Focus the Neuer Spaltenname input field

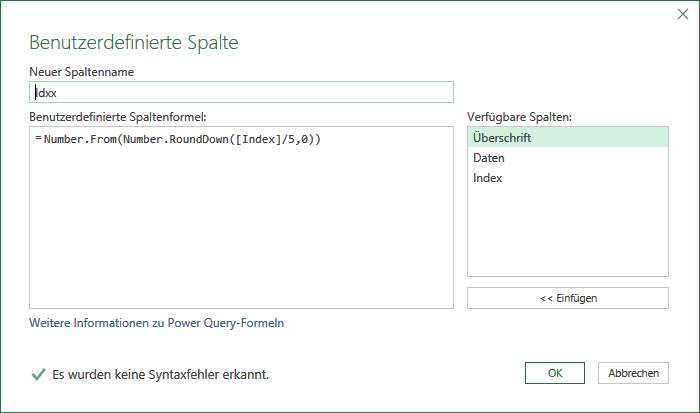(x=242, y=92)
